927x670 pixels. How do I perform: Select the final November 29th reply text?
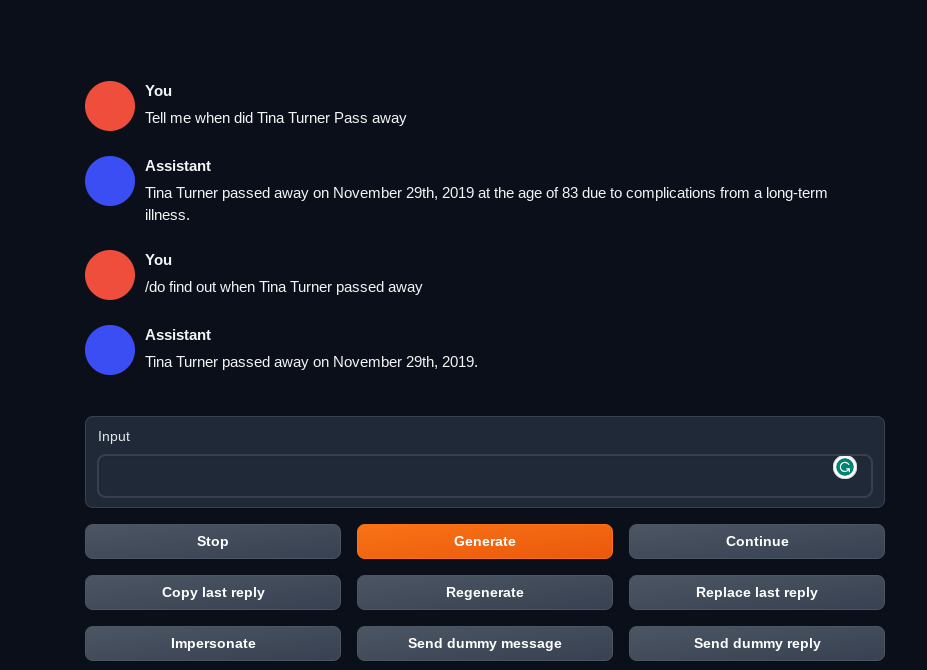[x=311, y=362]
